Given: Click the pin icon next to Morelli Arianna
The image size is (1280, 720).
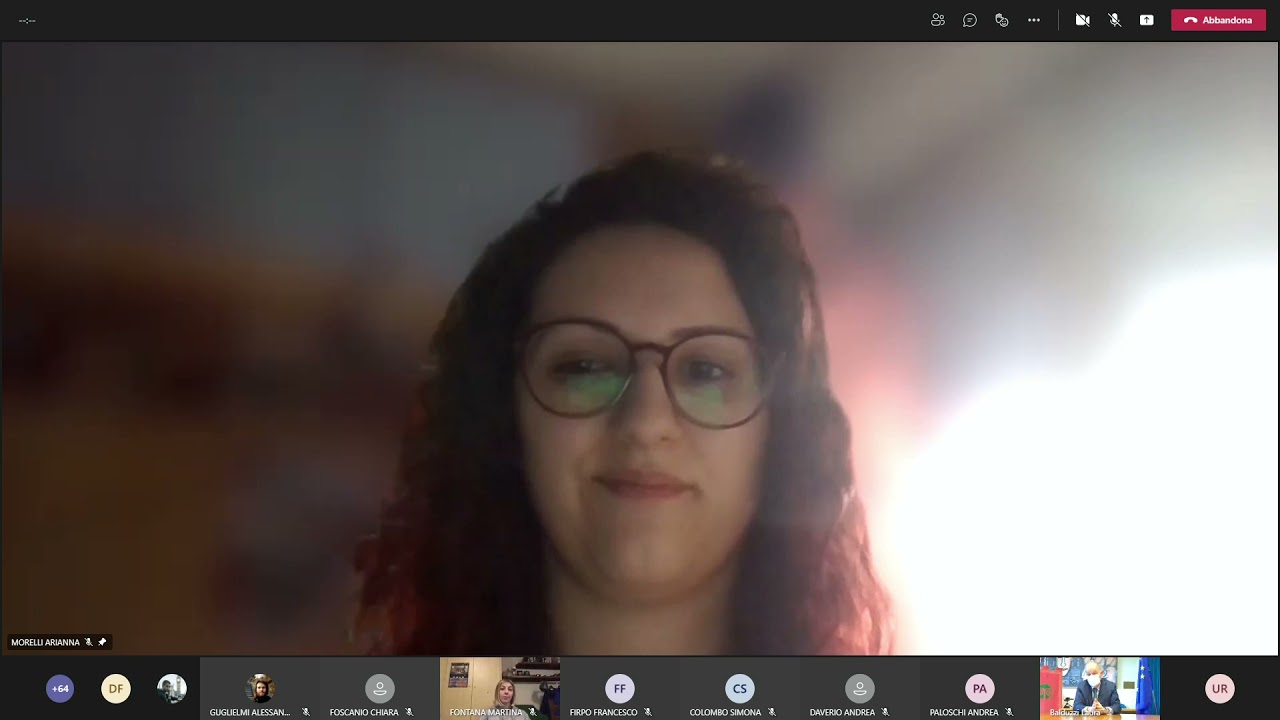Looking at the screenshot, I should pyautogui.click(x=102, y=642).
